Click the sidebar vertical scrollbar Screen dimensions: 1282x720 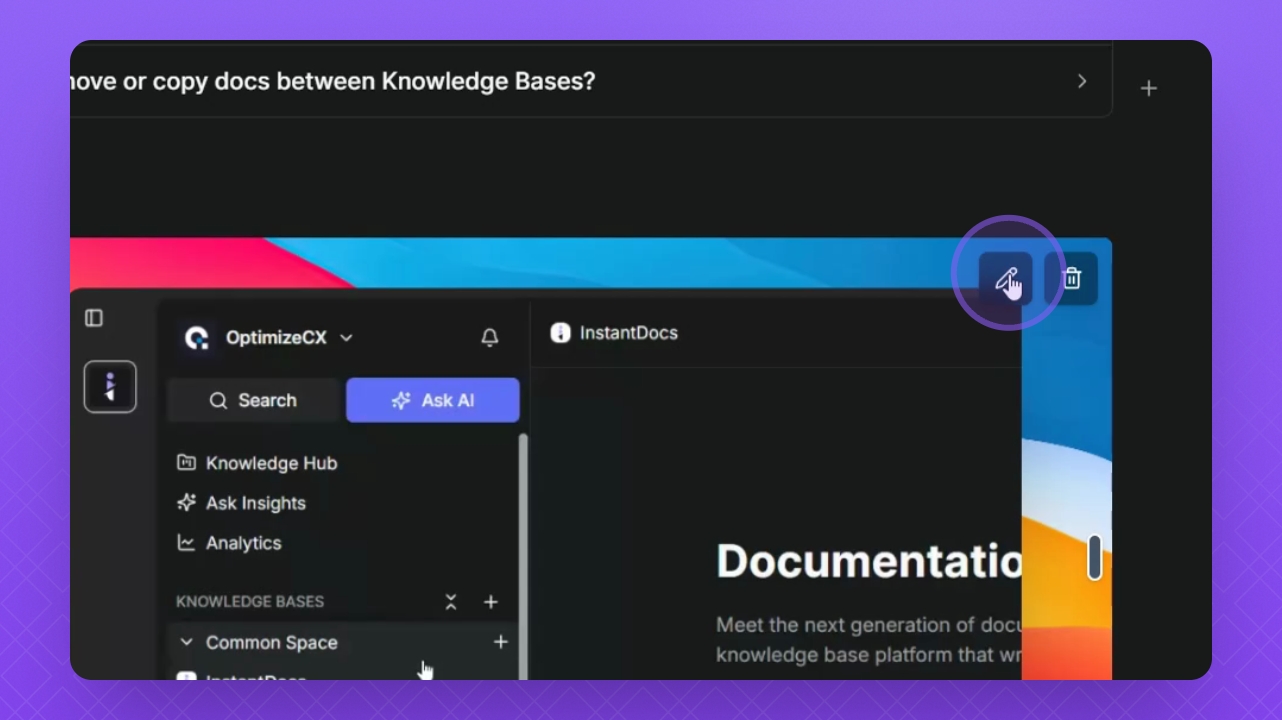[523, 557]
